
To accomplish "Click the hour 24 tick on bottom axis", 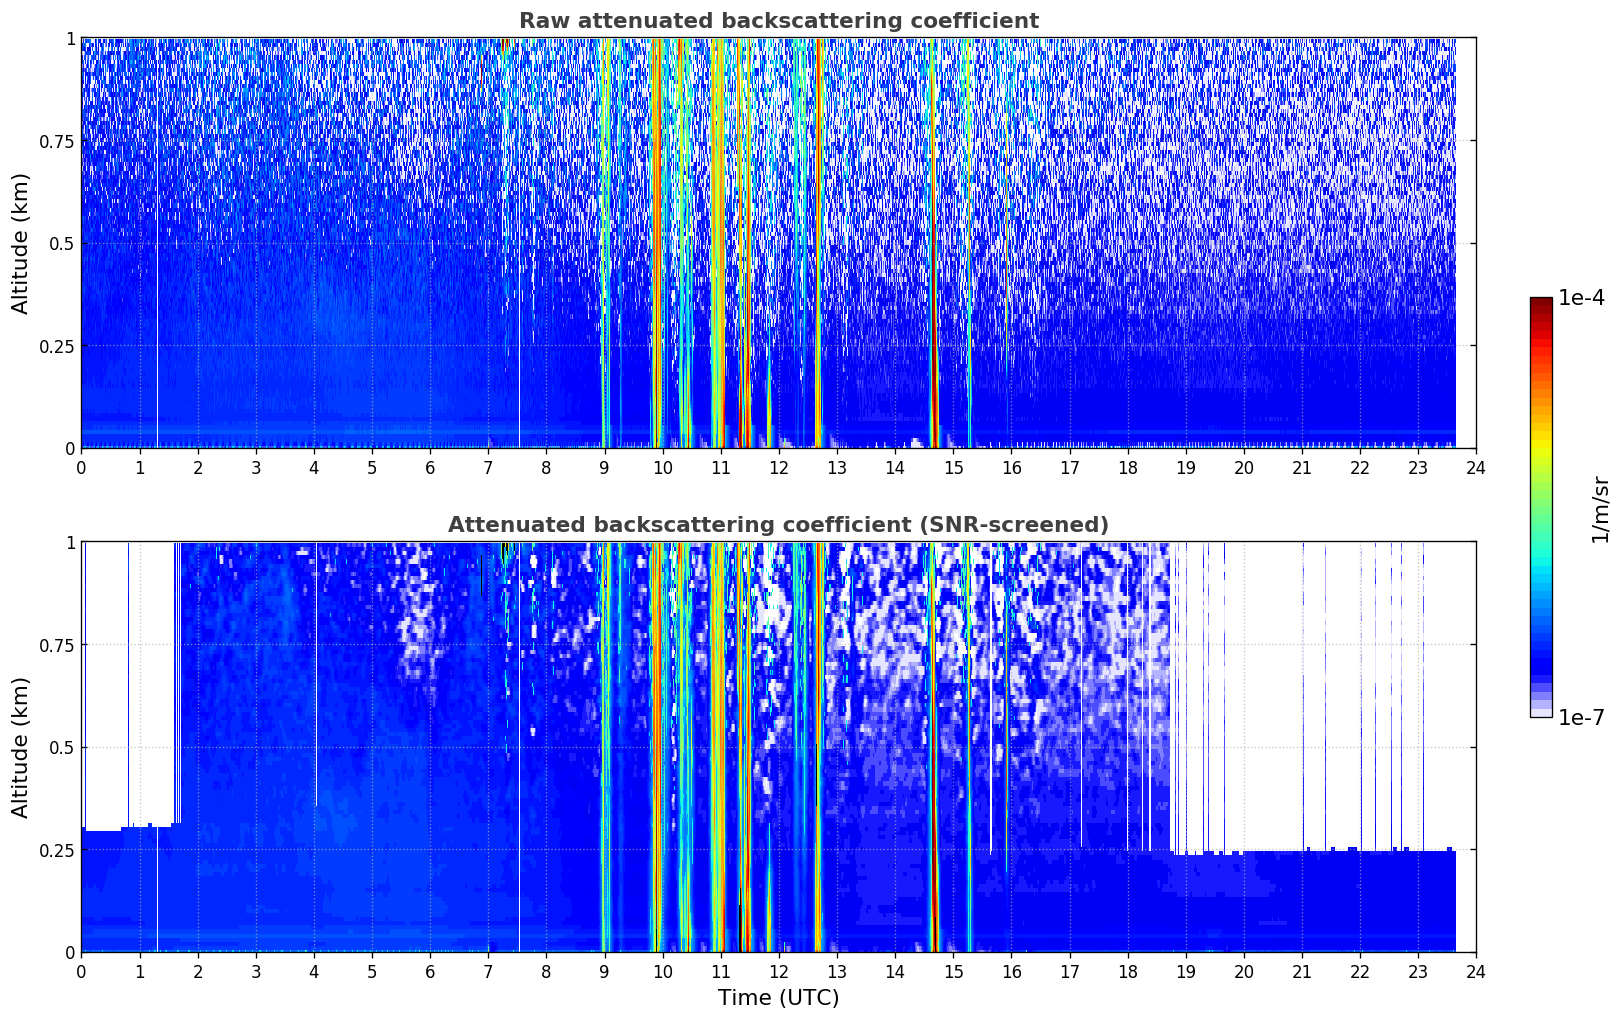I will click(x=1476, y=972).
